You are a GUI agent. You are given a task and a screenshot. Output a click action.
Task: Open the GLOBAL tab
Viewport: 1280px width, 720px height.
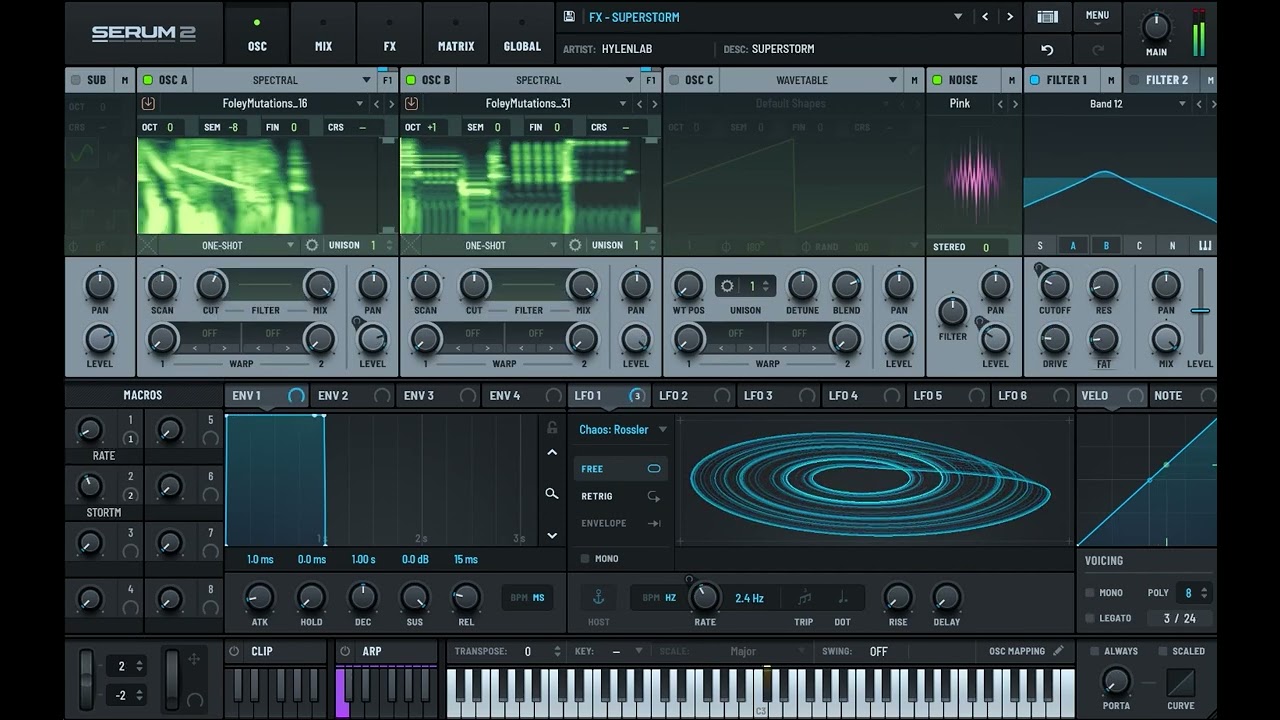click(522, 35)
